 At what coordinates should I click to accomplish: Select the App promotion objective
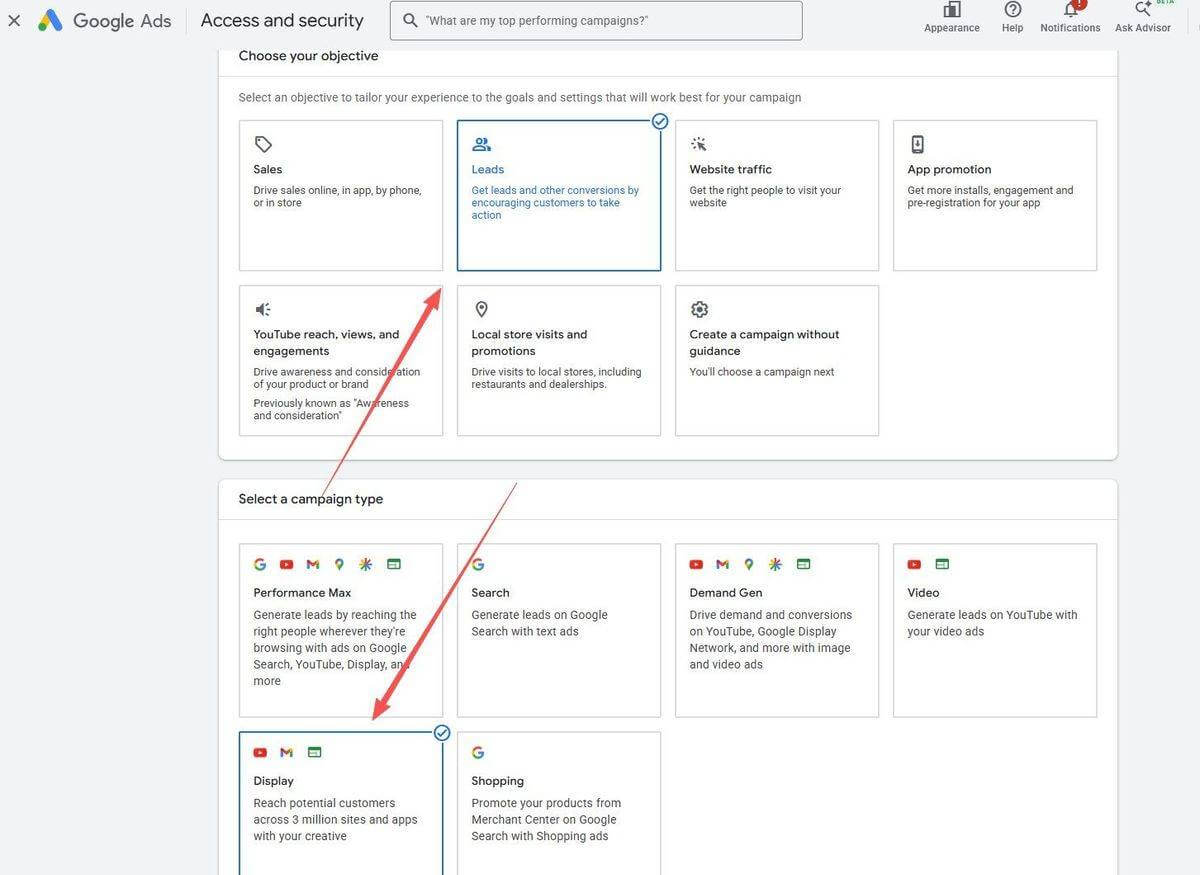pos(995,196)
